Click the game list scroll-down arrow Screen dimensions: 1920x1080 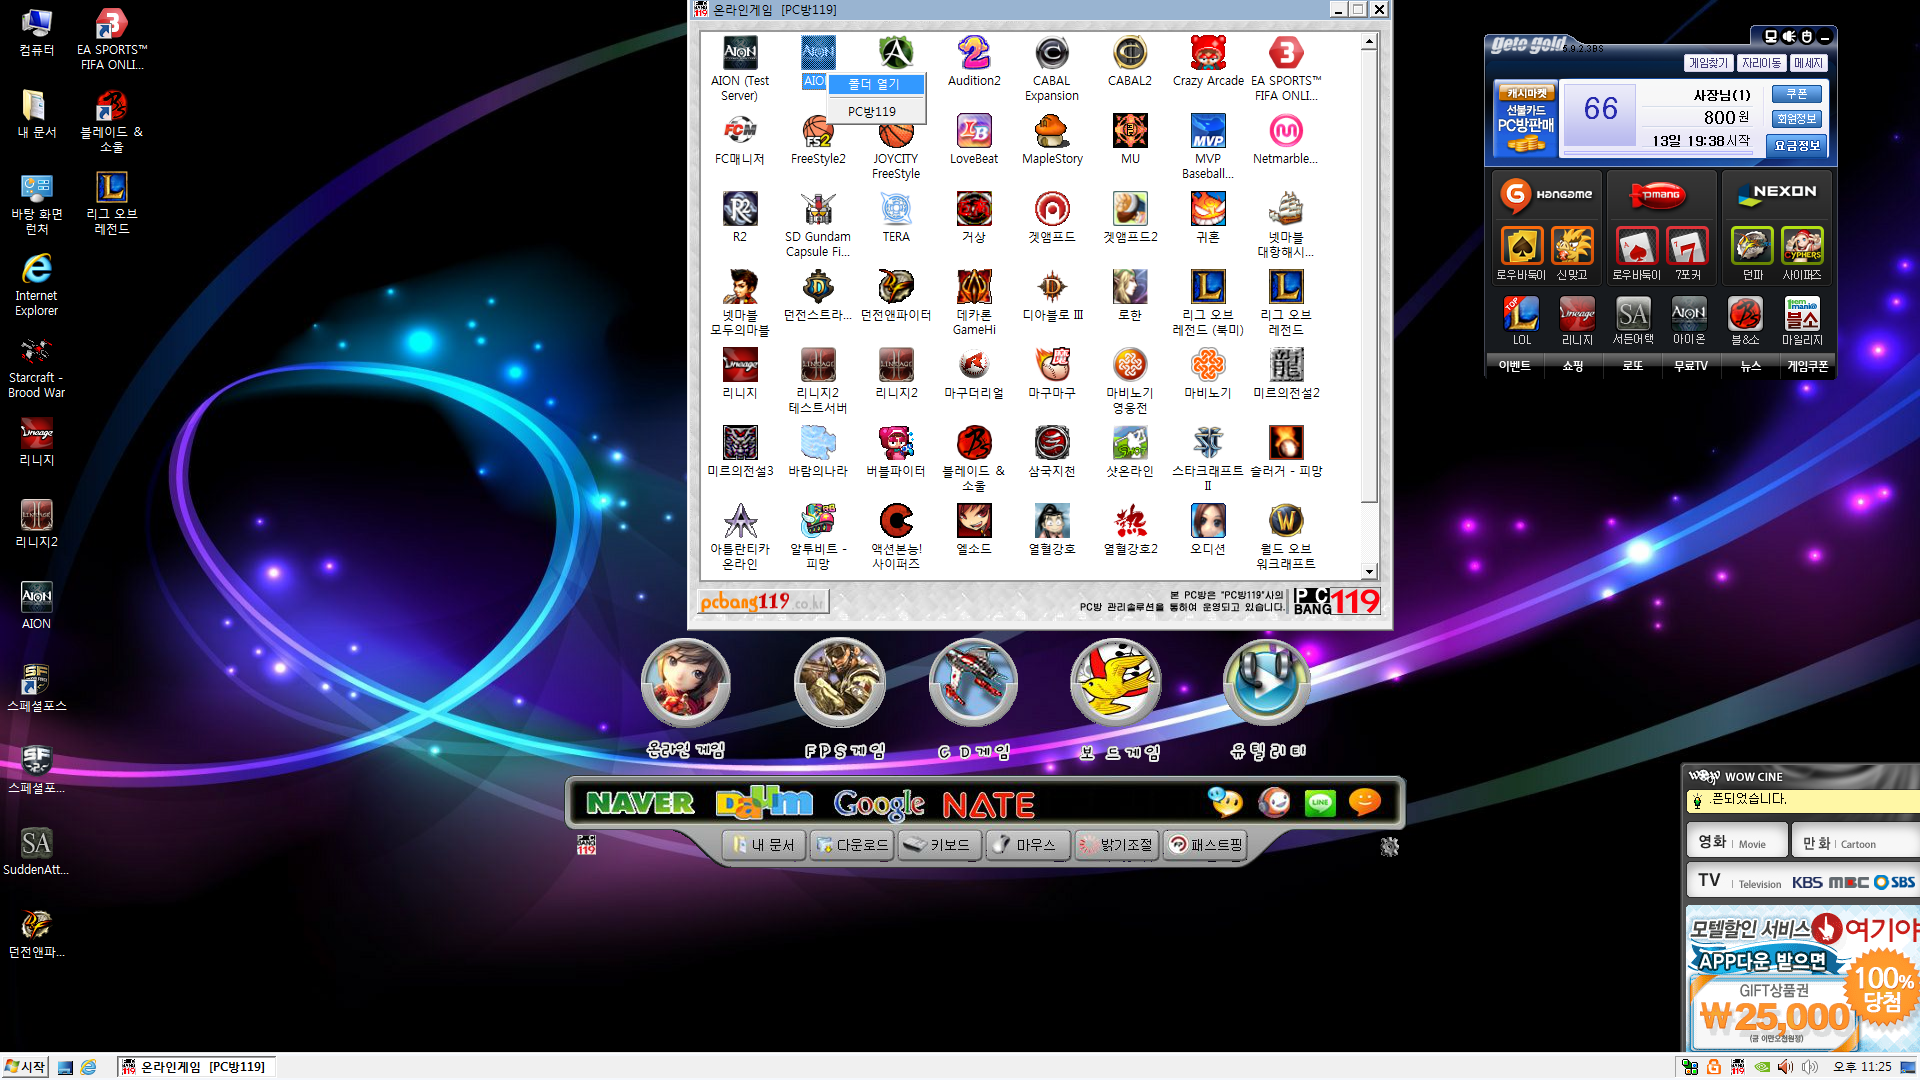[x=1369, y=572]
